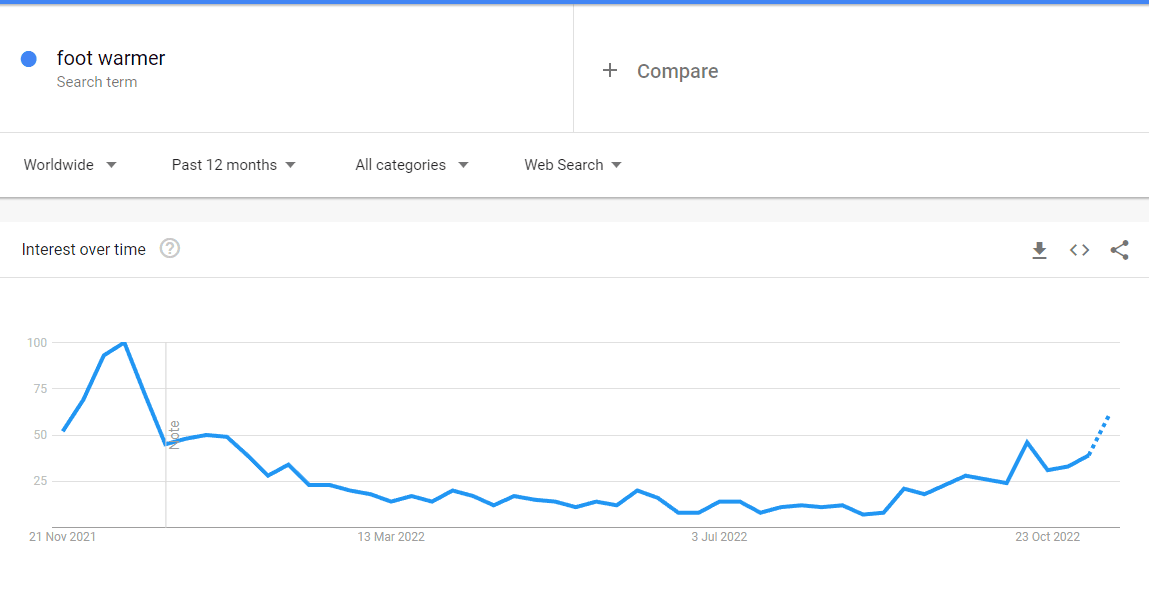Select the 23 Oct 2022 axis label
Image resolution: width=1149 pixels, height=612 pixels.
click(1047, 537)
